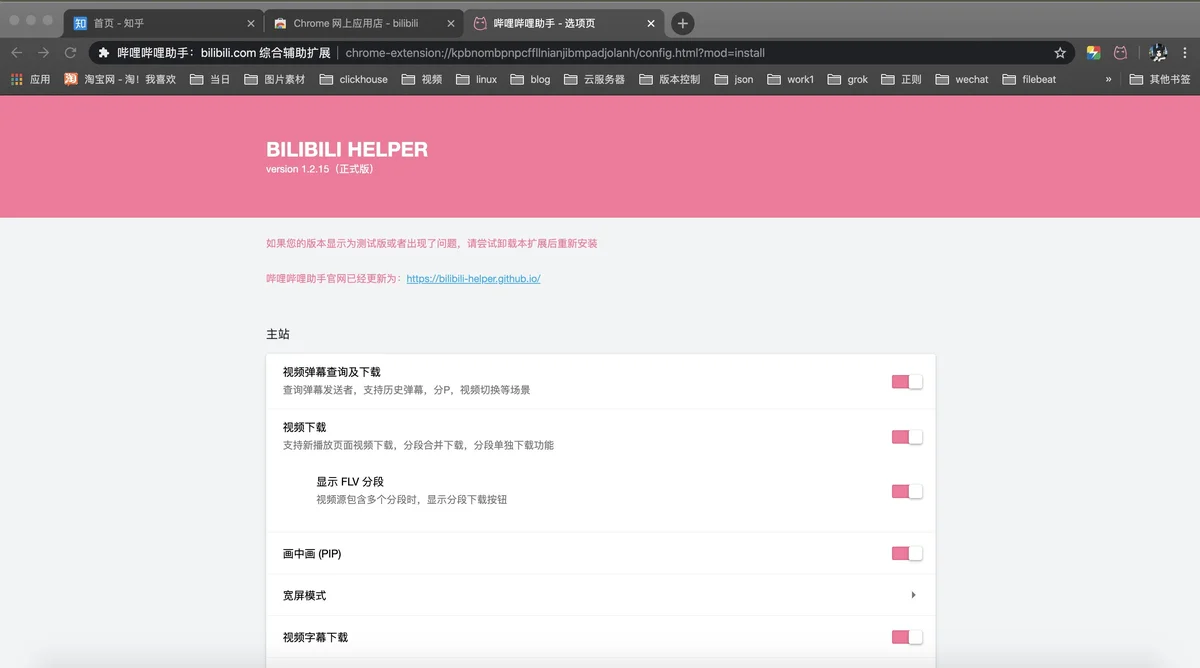Open the wechat bookmark folder
Image resolution: width=1200 pixels, height=668 pixels.
point(961,79)
